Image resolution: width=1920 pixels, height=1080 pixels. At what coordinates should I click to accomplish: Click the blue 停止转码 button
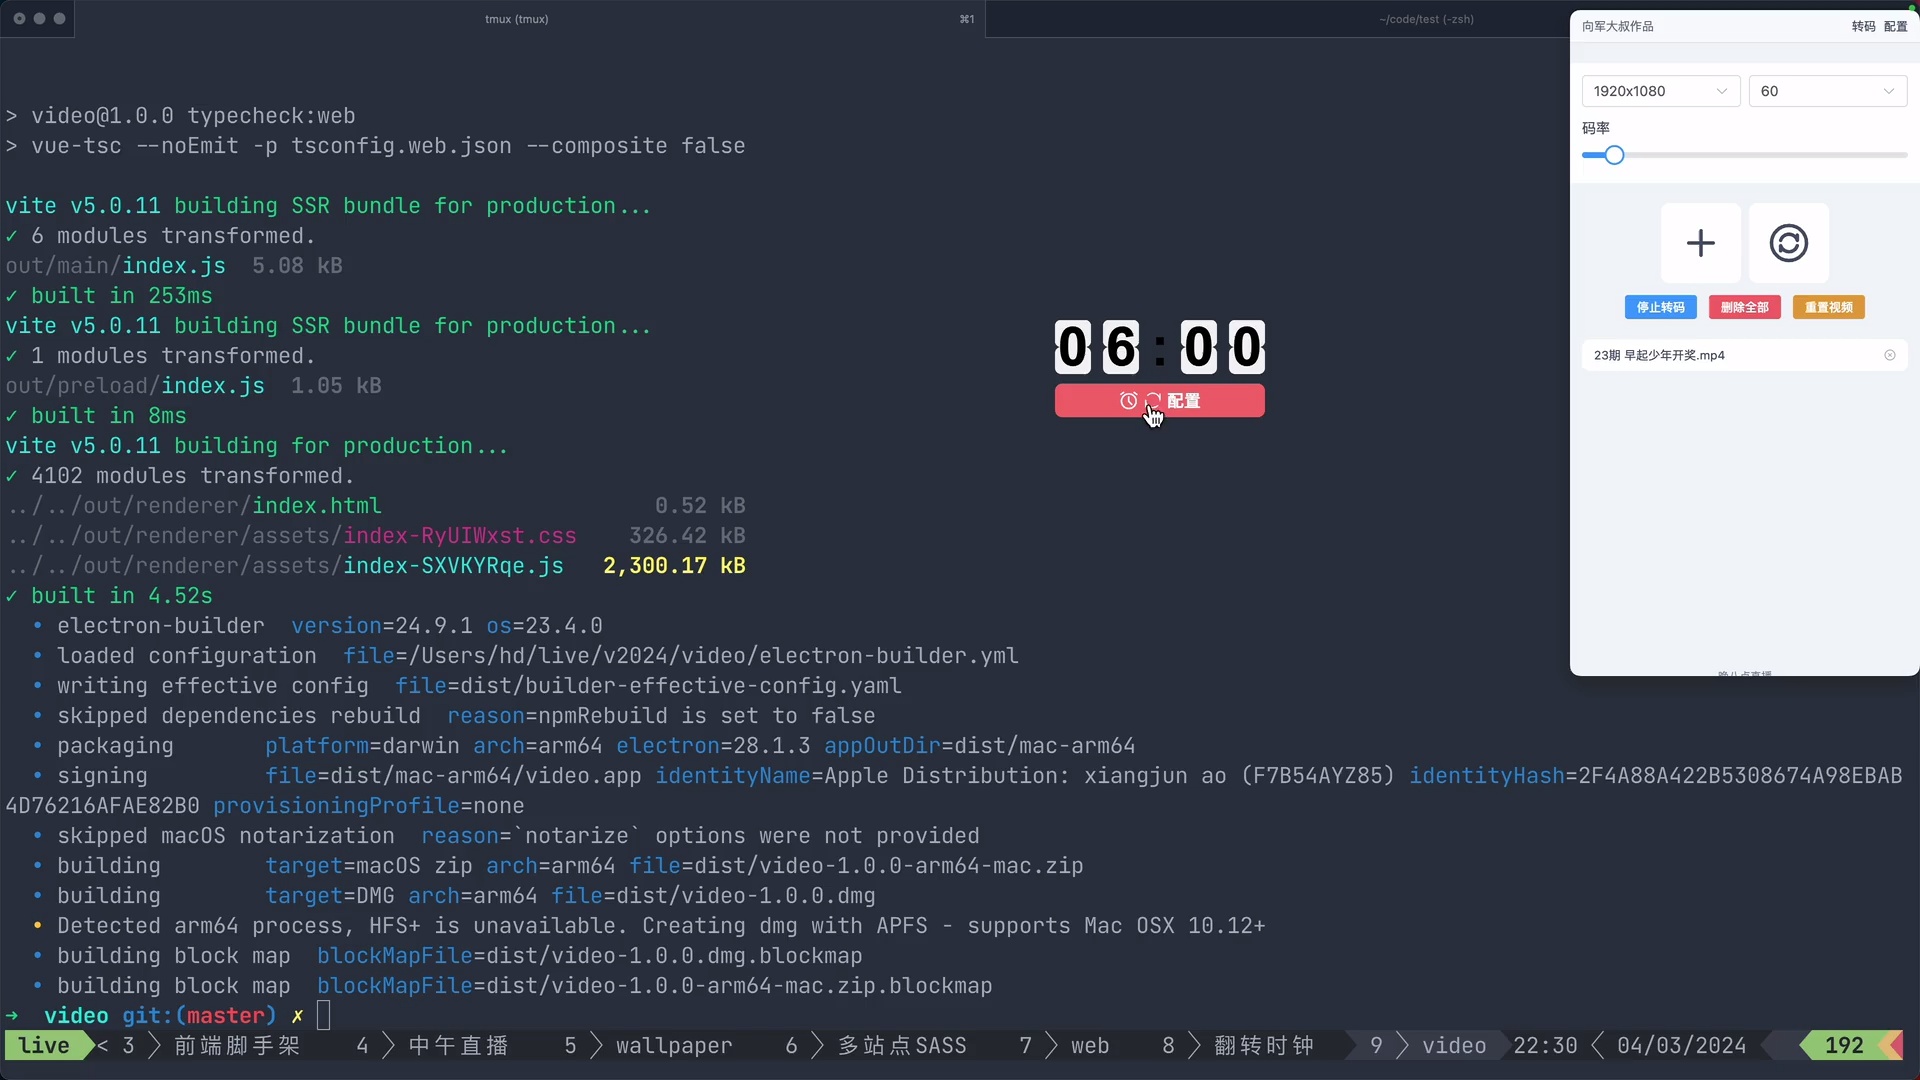point(1661,307)
